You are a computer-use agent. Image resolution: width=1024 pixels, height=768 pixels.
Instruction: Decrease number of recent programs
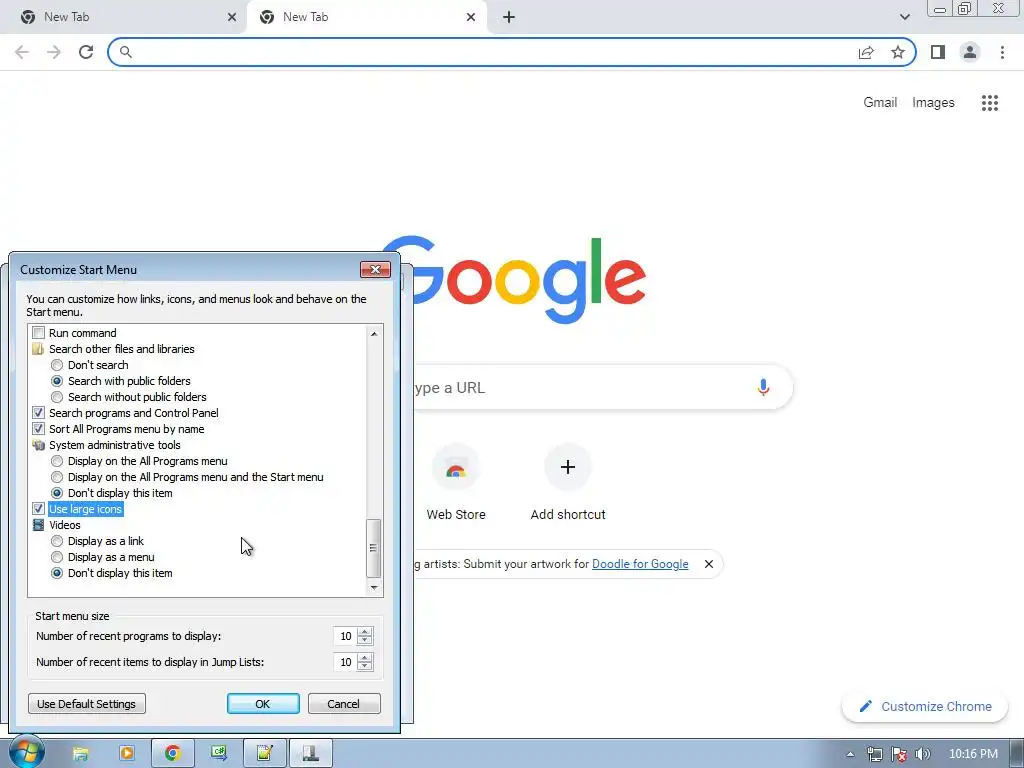click(x=365, y=641)
